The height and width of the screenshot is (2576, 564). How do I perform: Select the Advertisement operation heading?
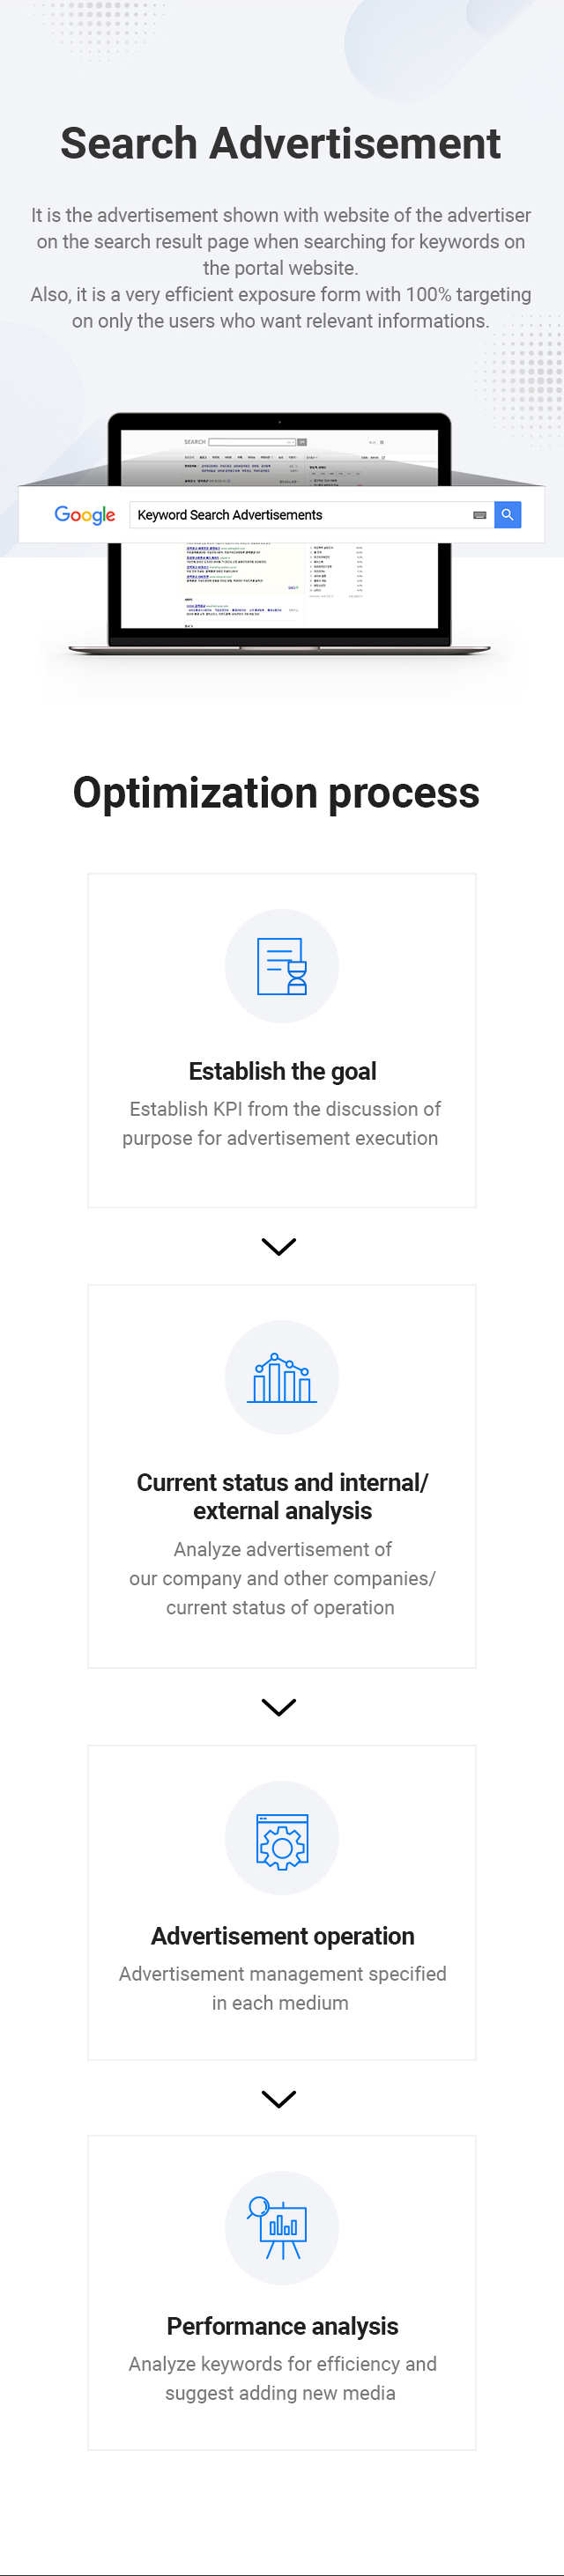tap(282, 1936)
